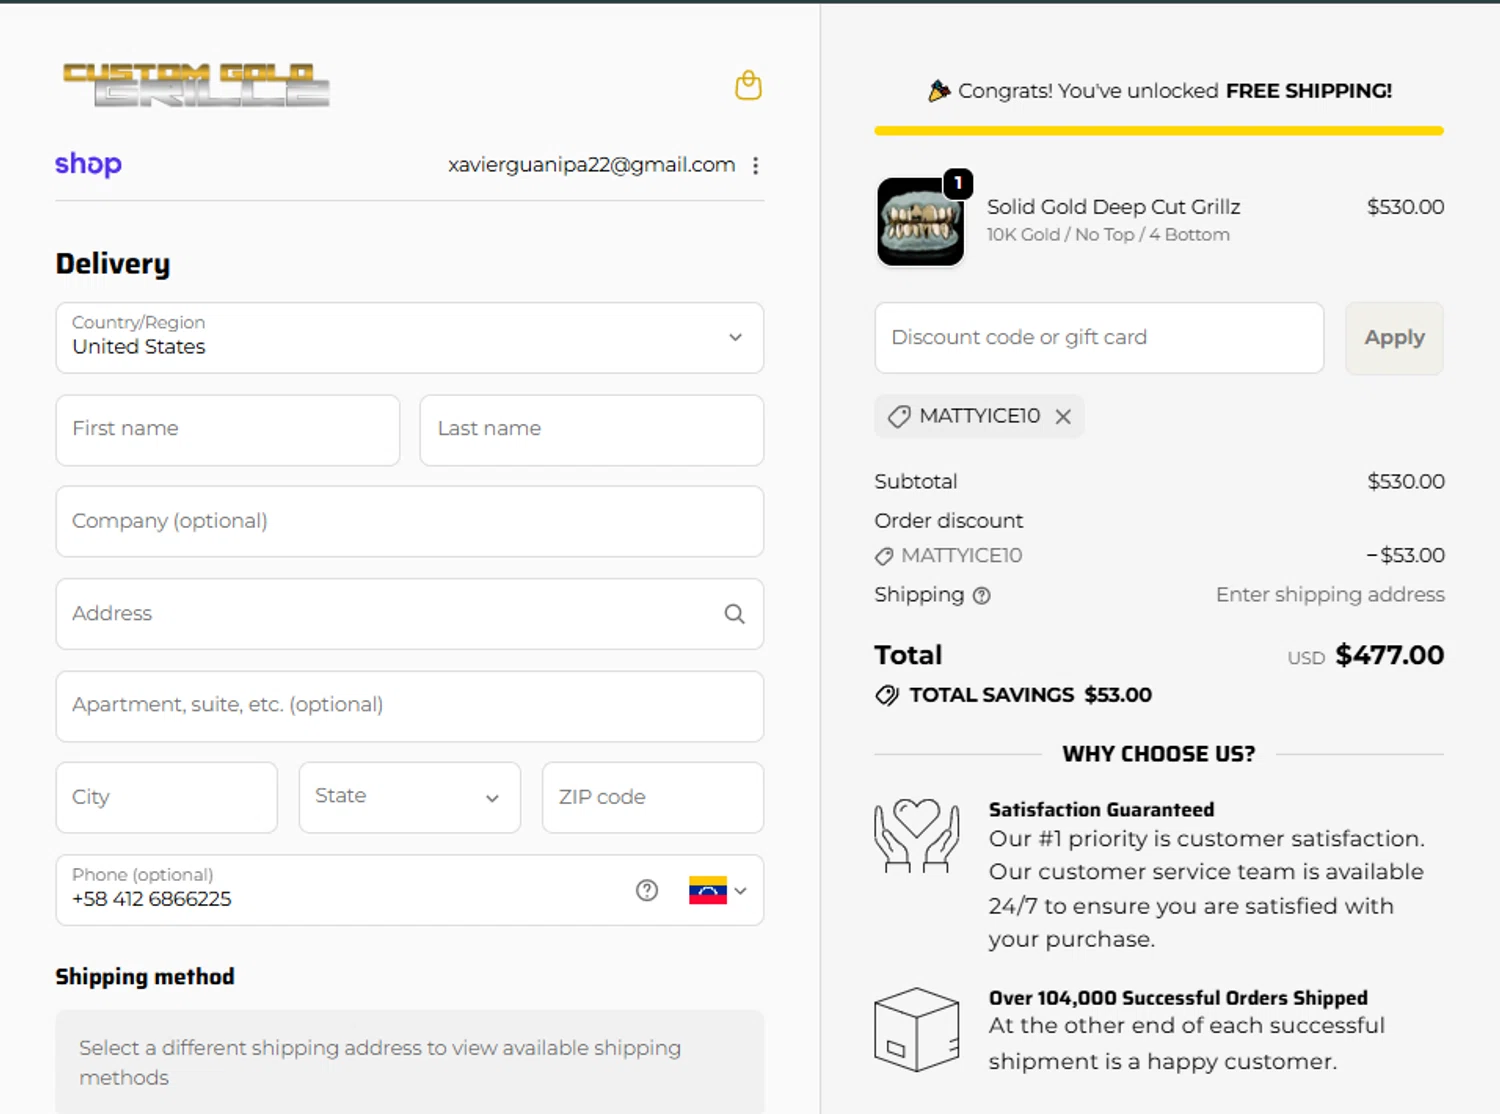This screenshot has height=1114, width=1500.
Task: Click the phone number help question icon
Action: click(x=647, y=890)
